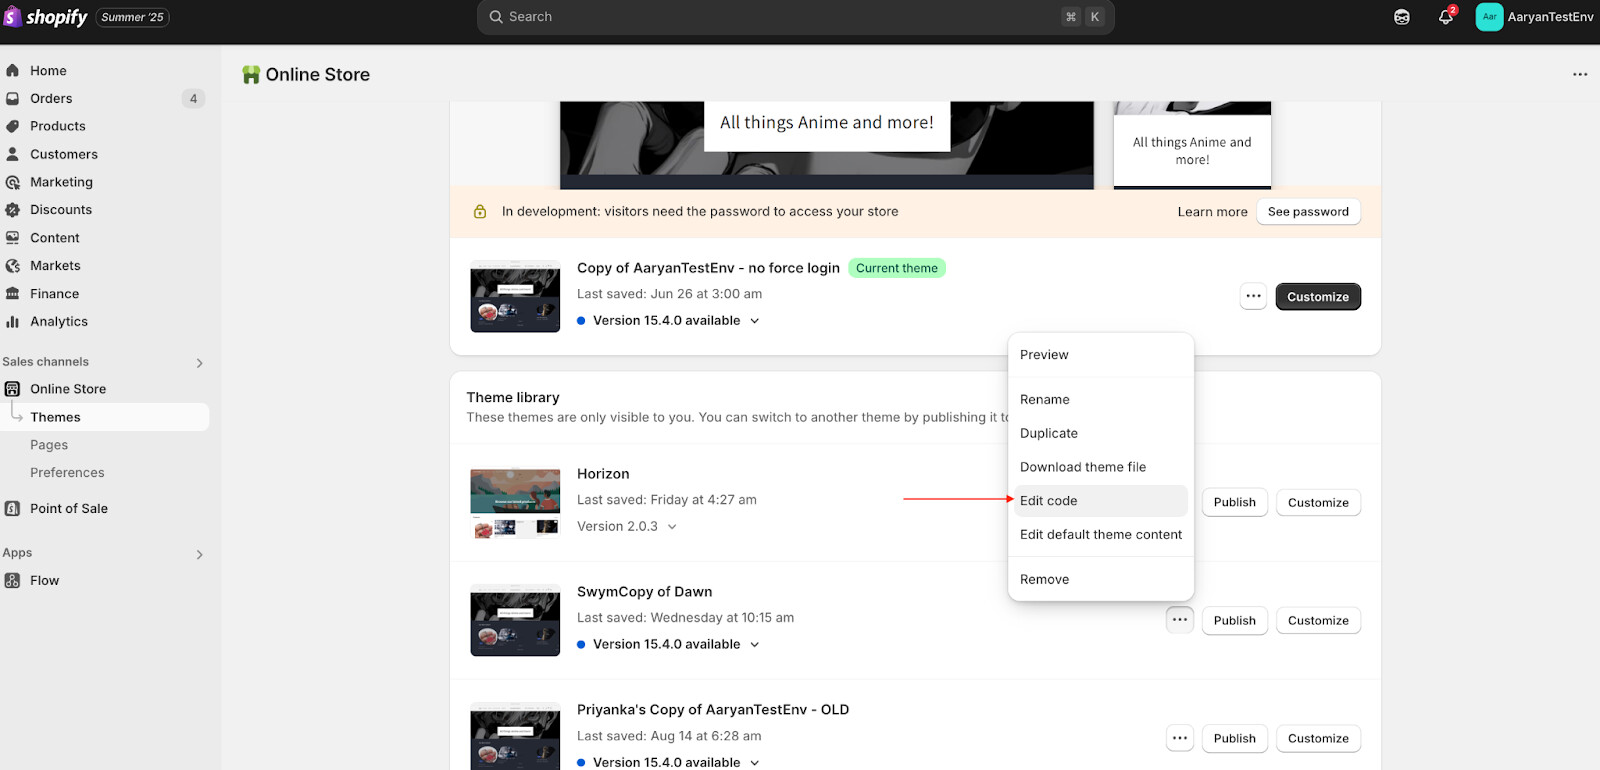Open the Analytics bar chart icon

(x=13, y=322)
